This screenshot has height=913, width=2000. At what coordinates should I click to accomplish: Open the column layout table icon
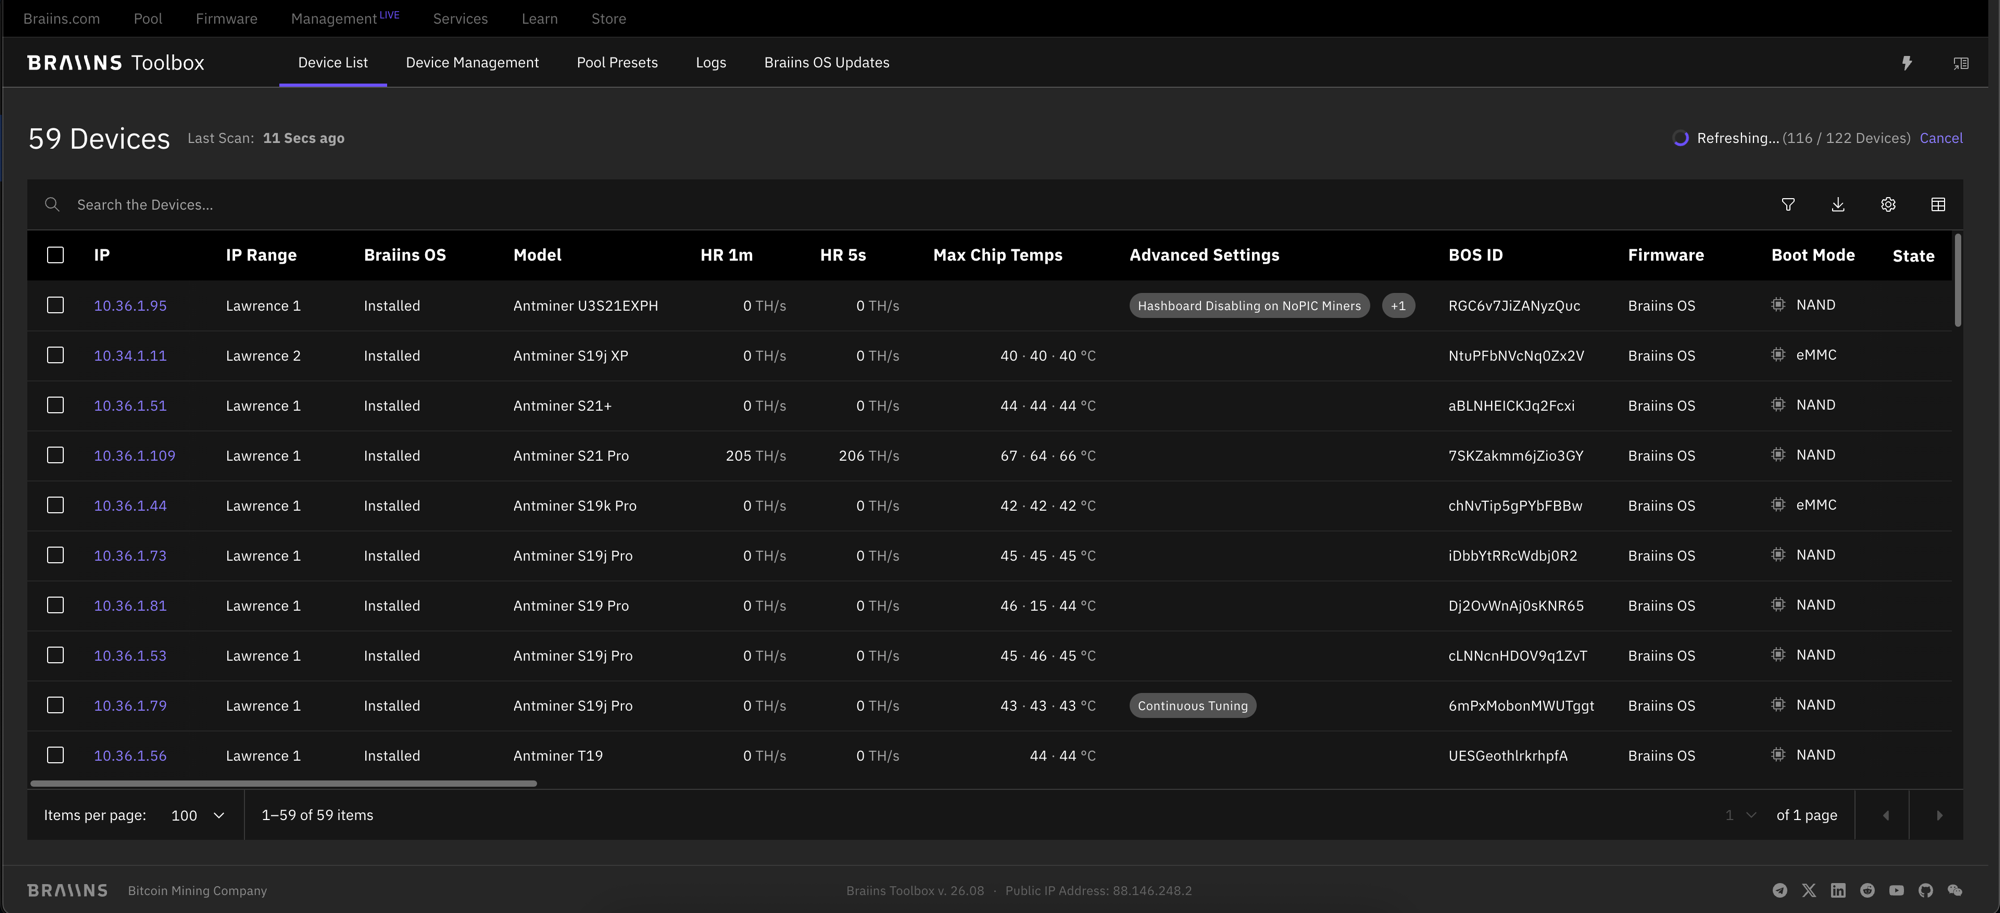point(1938,205)
